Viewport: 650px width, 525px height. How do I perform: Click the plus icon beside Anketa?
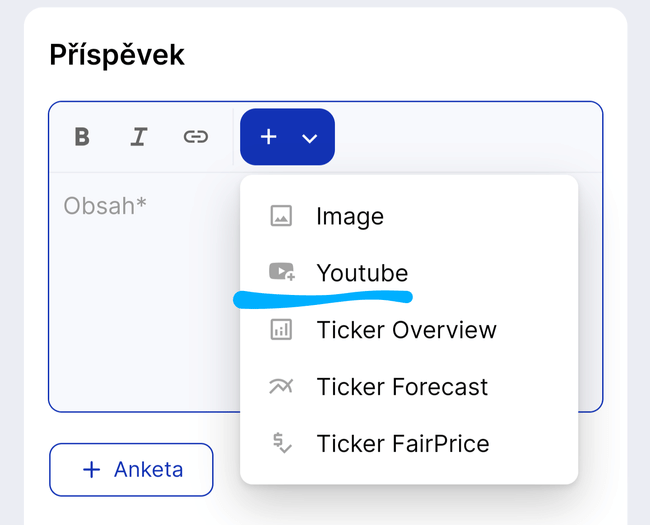[x=91, y=469]
